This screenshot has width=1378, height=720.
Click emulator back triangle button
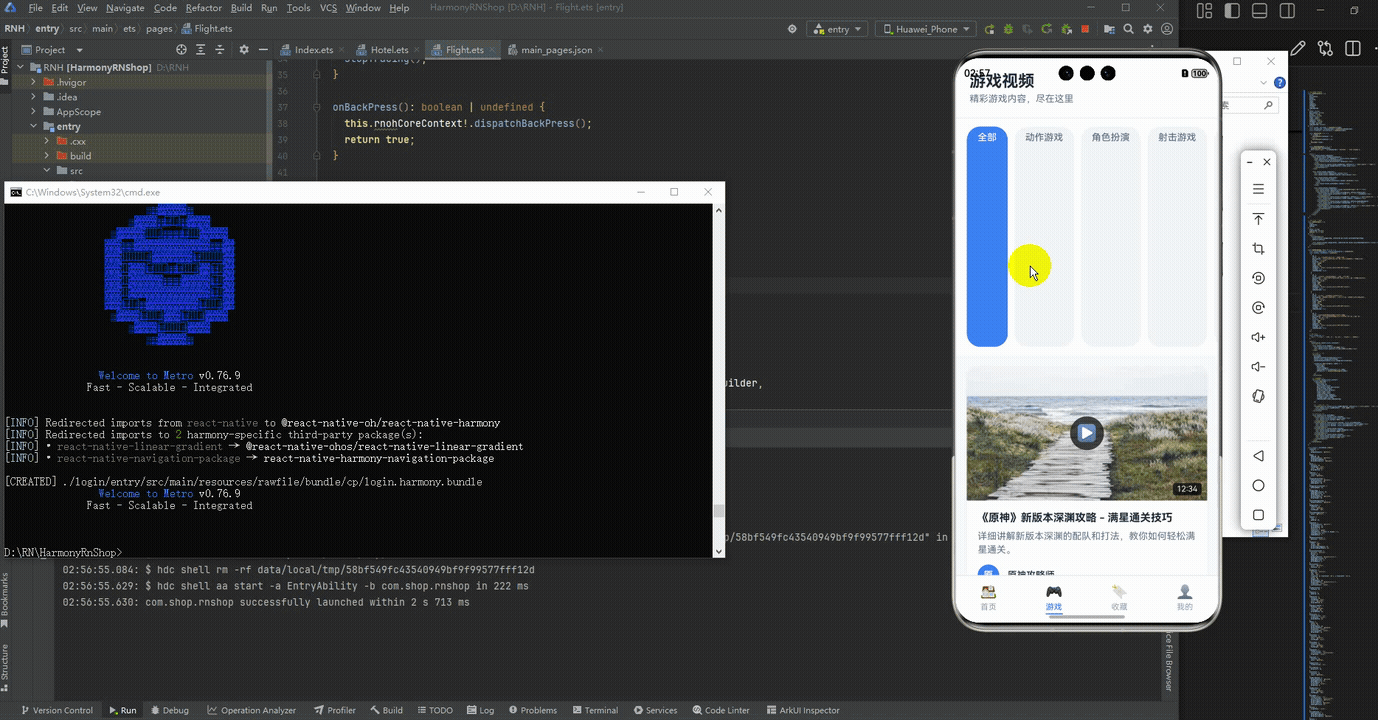1258,456
